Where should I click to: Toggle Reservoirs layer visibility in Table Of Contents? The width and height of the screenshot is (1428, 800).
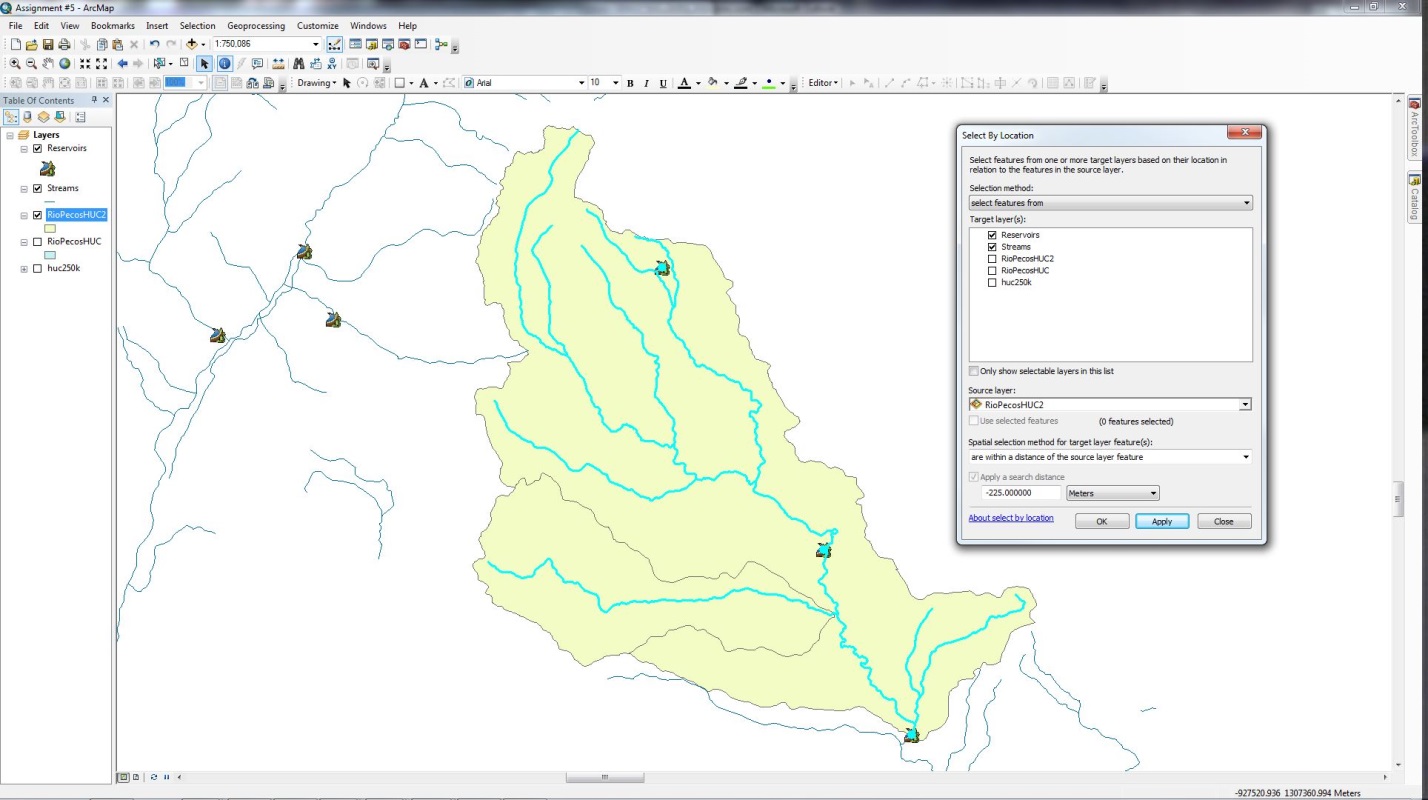point(38,148)
